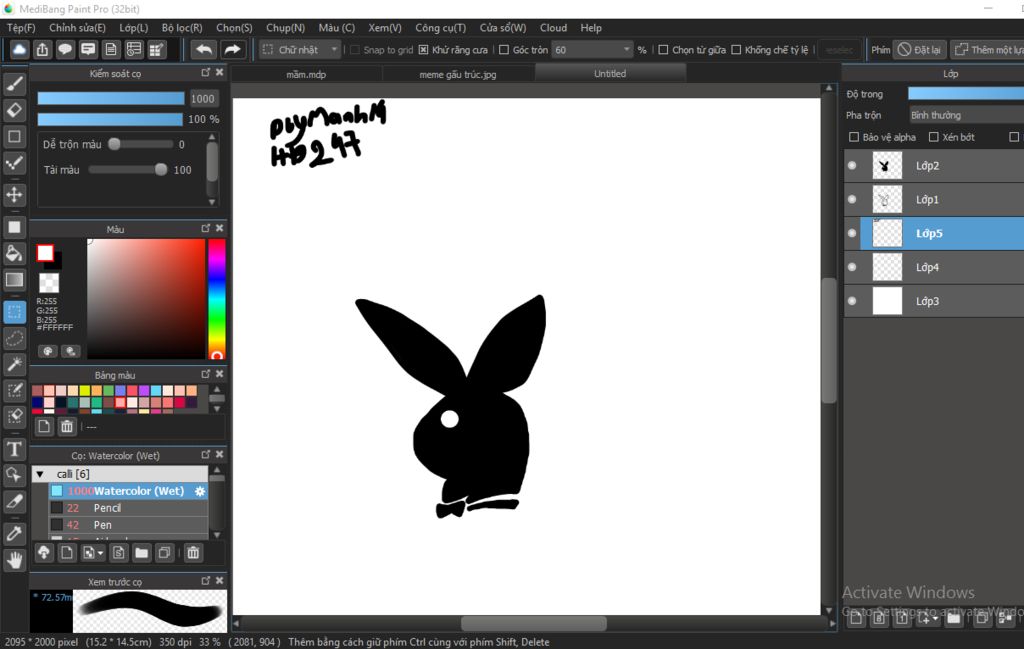This screenshot has height=649, width=1024.
Task: Hide layer Lớp3
Action: click(852, 301)
